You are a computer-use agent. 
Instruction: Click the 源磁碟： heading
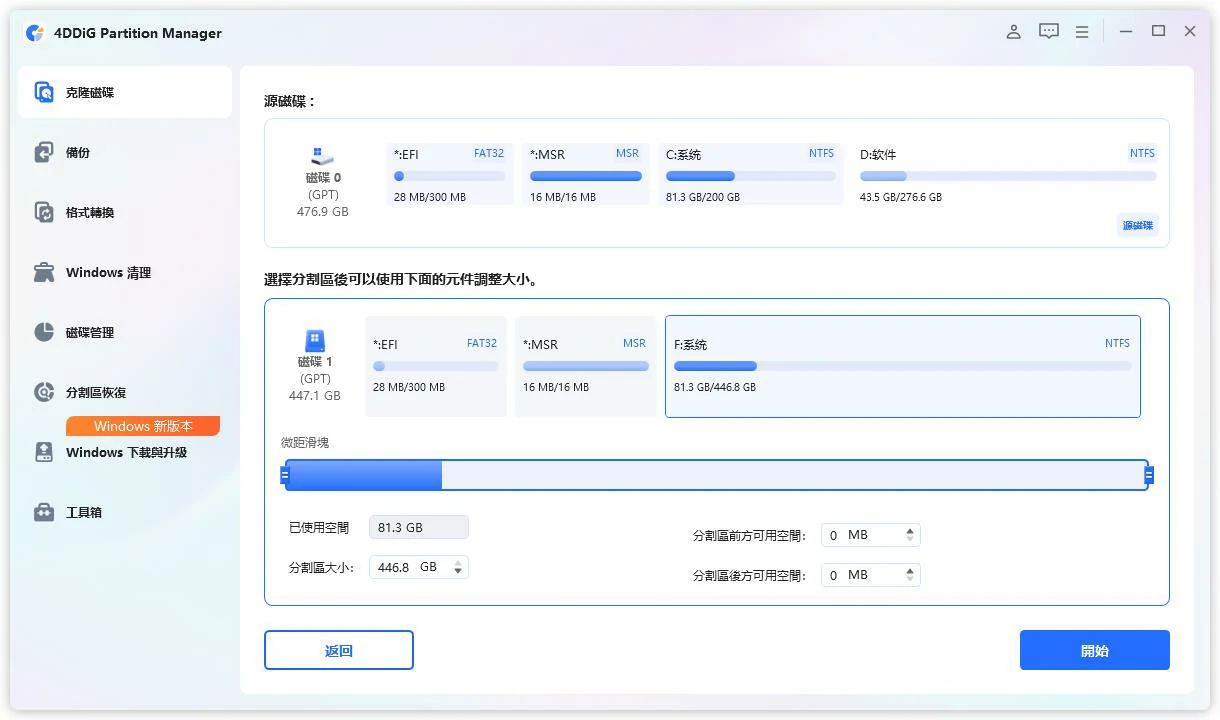point(290,102)
